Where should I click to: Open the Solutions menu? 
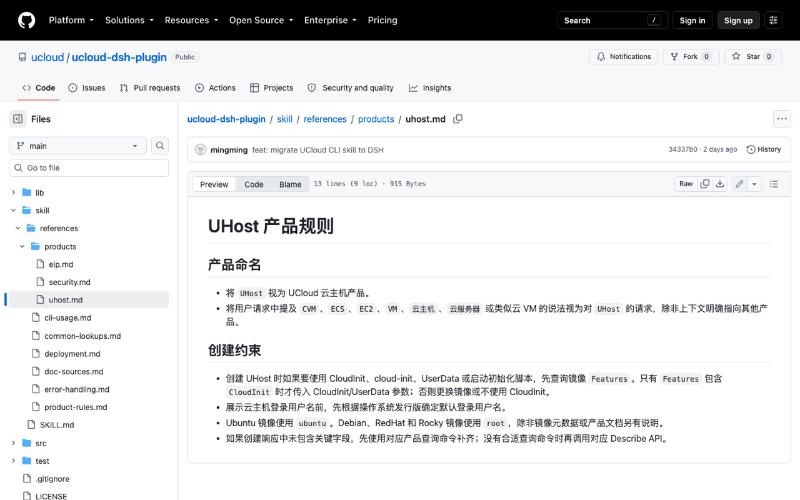point(129,20)
